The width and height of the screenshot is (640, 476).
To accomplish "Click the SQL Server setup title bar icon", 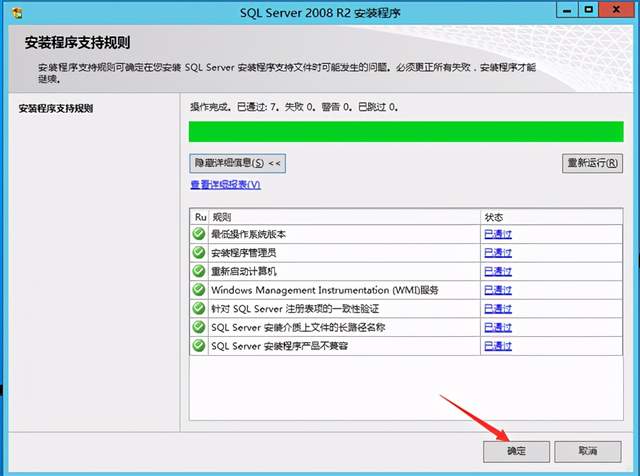I will coord(18,13).
